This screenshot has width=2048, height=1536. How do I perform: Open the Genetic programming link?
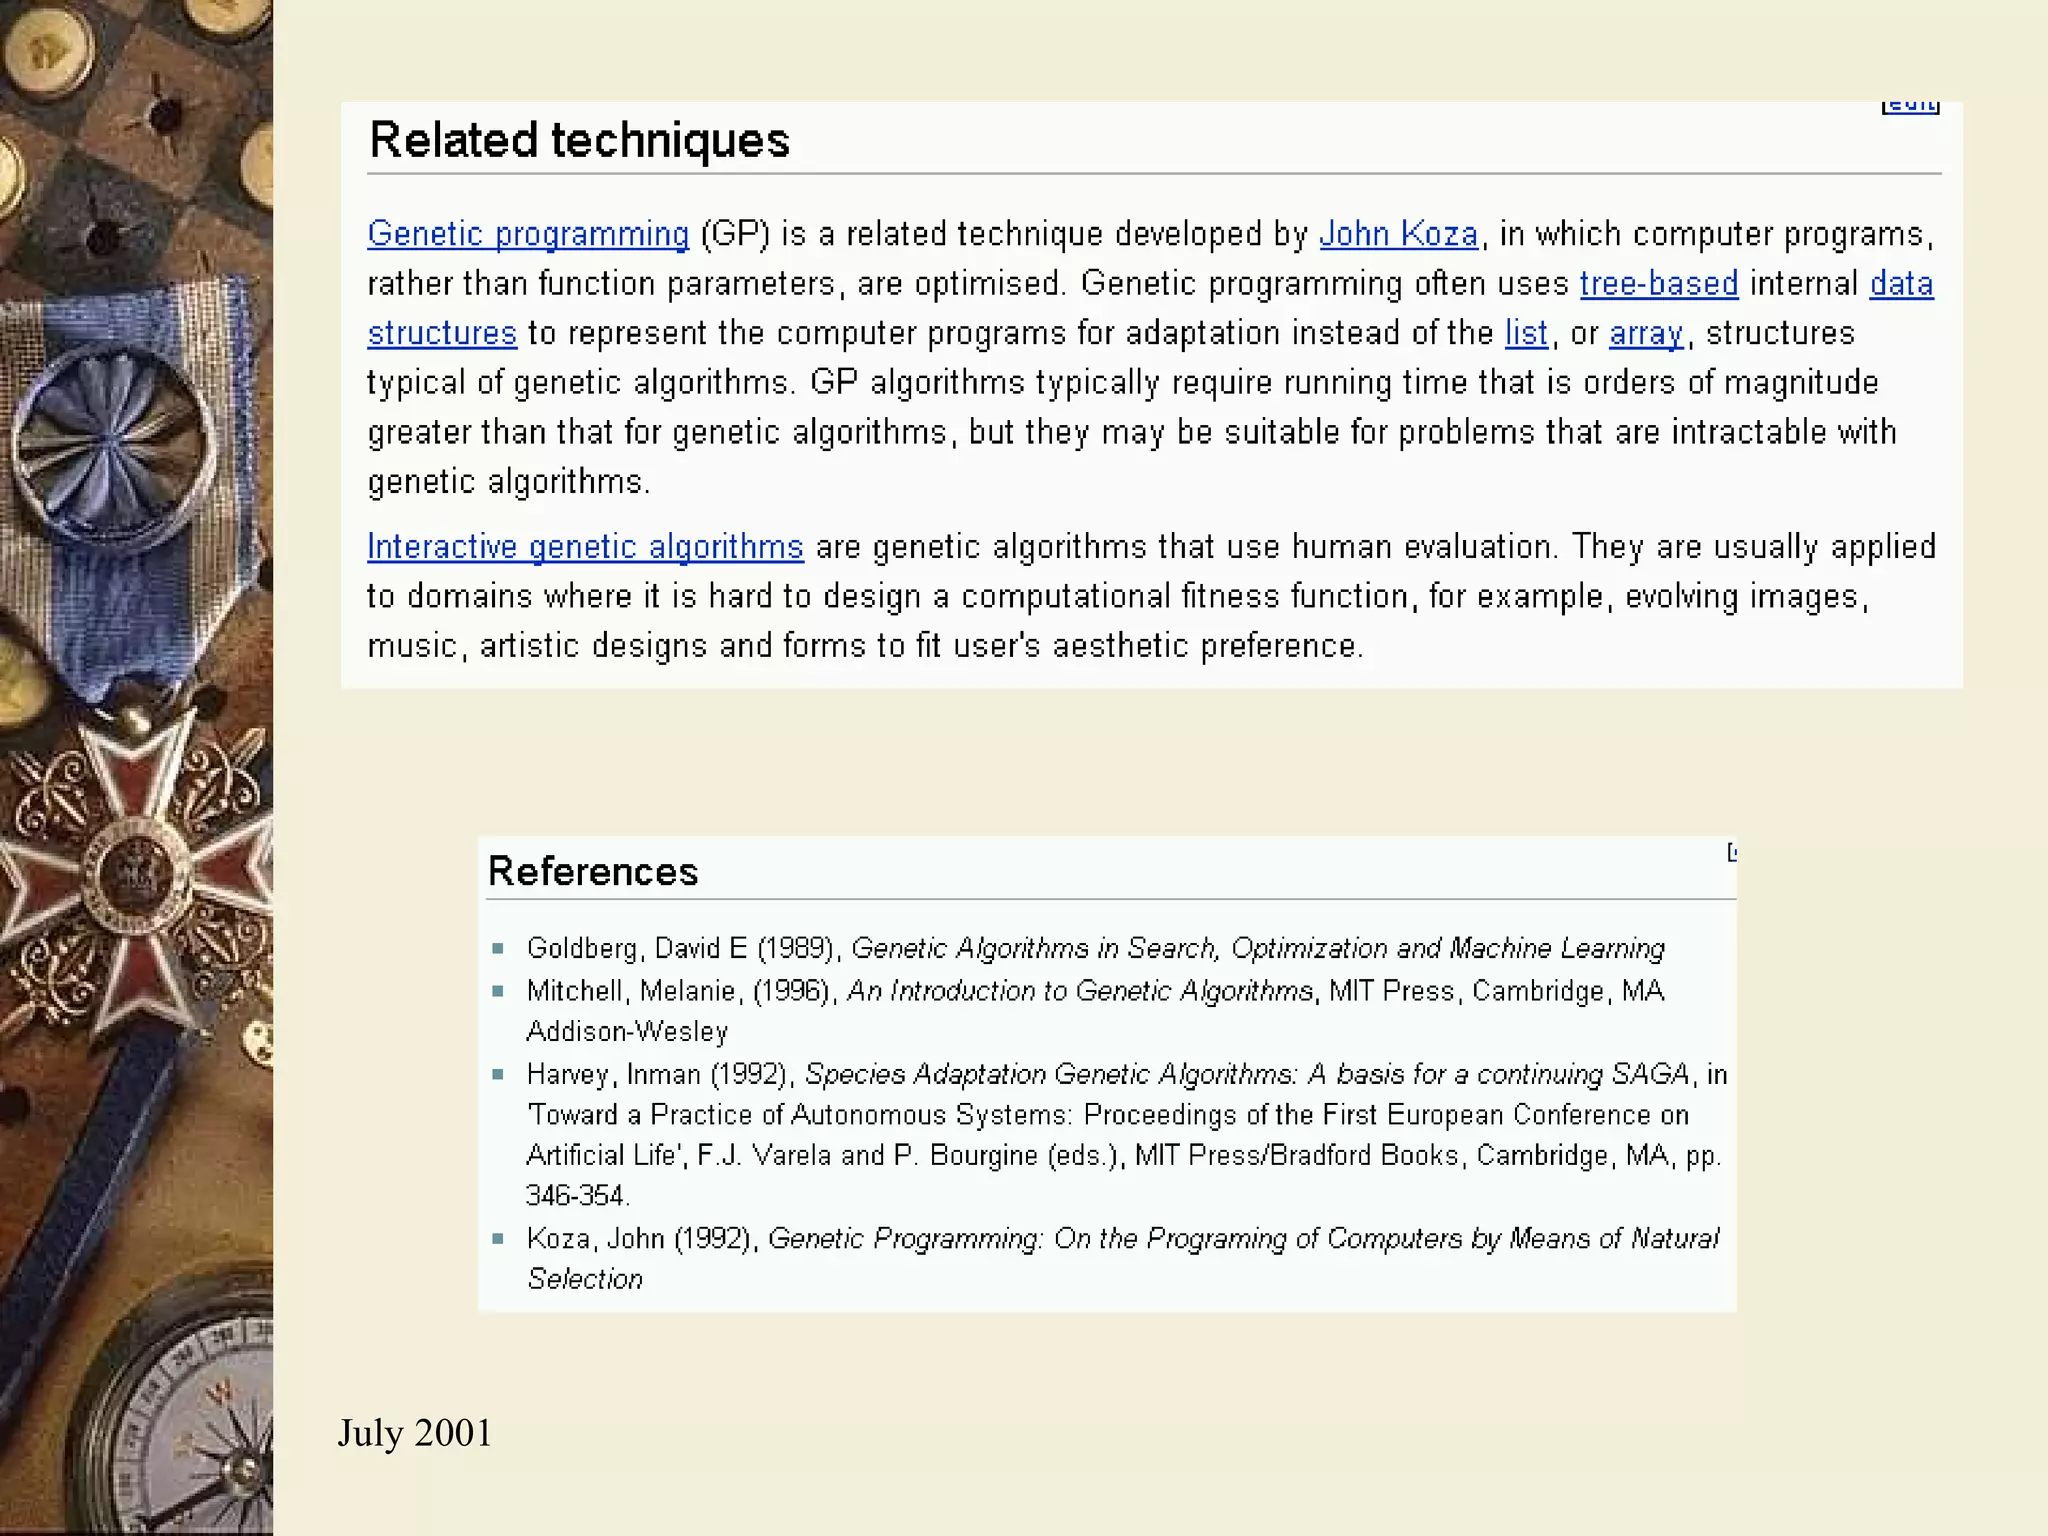click(528, 234)
